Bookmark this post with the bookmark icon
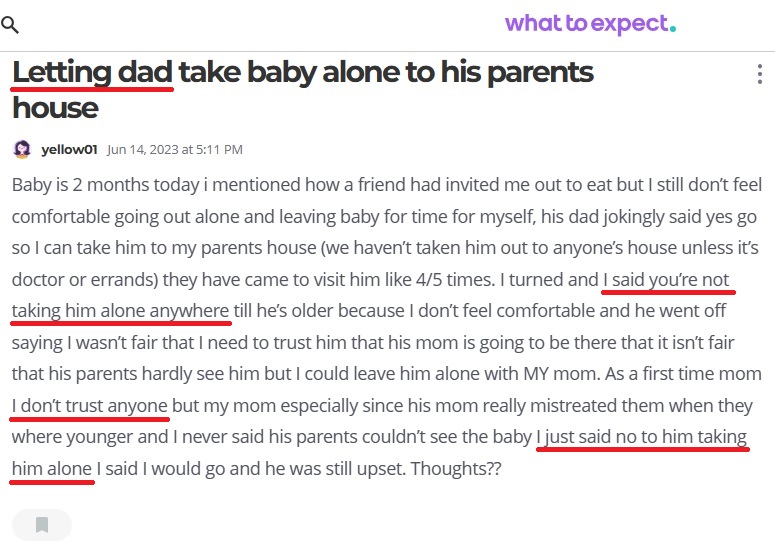 click(x=42, y=525)
